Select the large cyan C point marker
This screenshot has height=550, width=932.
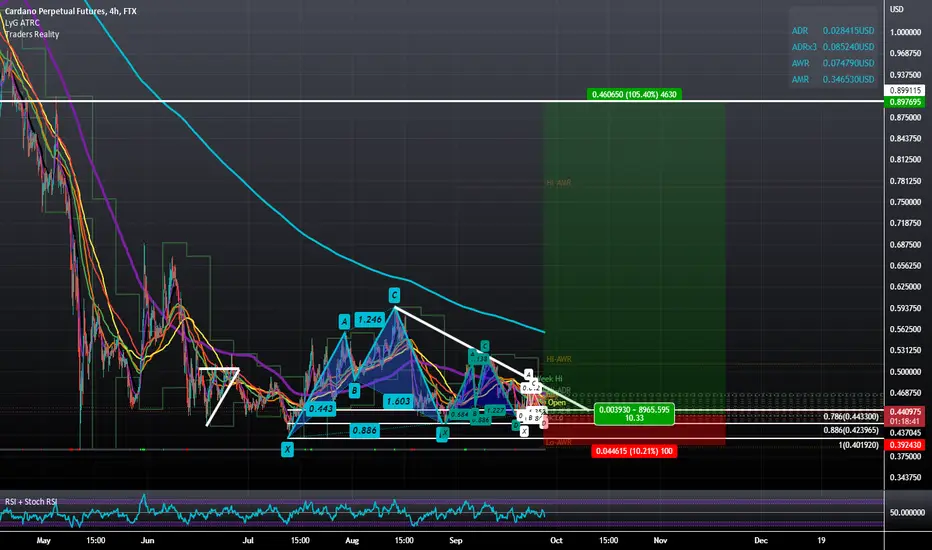(394, 295)
